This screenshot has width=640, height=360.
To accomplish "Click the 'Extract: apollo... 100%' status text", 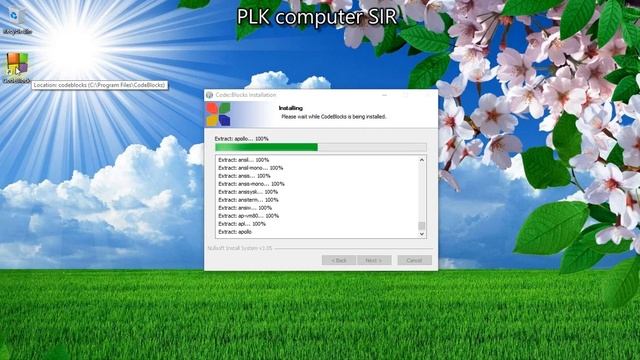I will 242,139.
